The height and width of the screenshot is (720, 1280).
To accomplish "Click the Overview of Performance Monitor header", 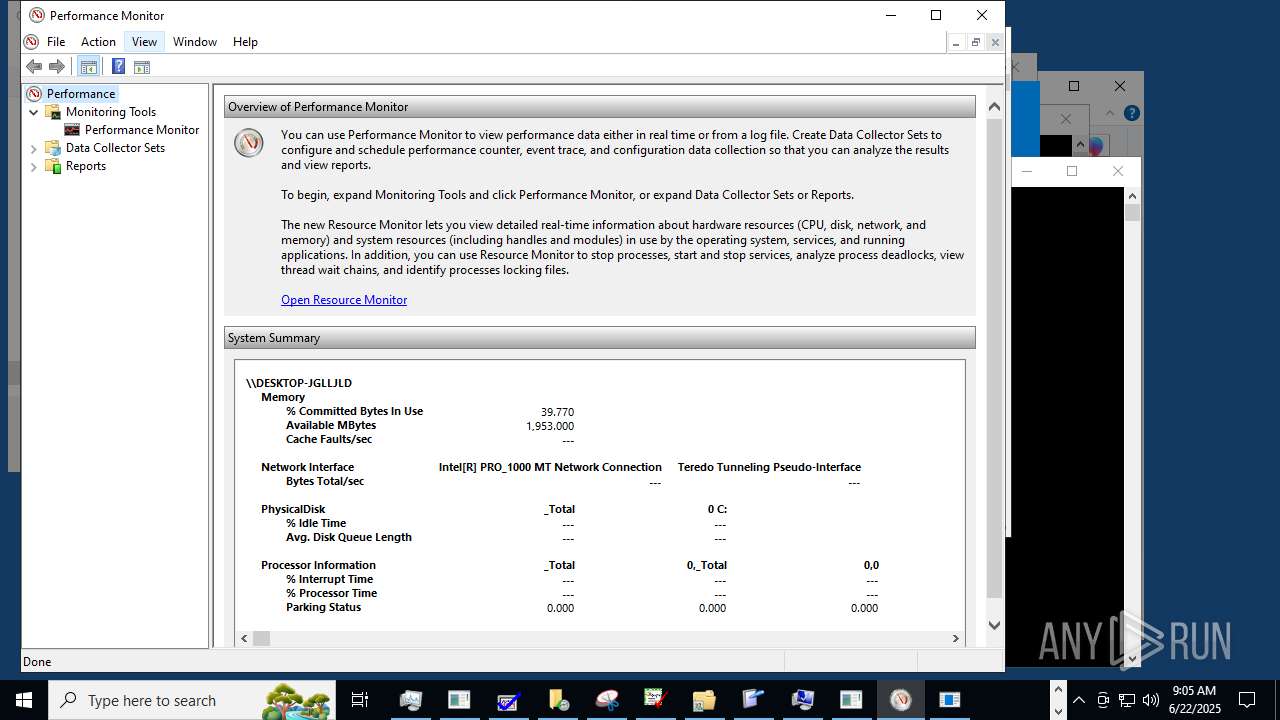I will (599, 107).
